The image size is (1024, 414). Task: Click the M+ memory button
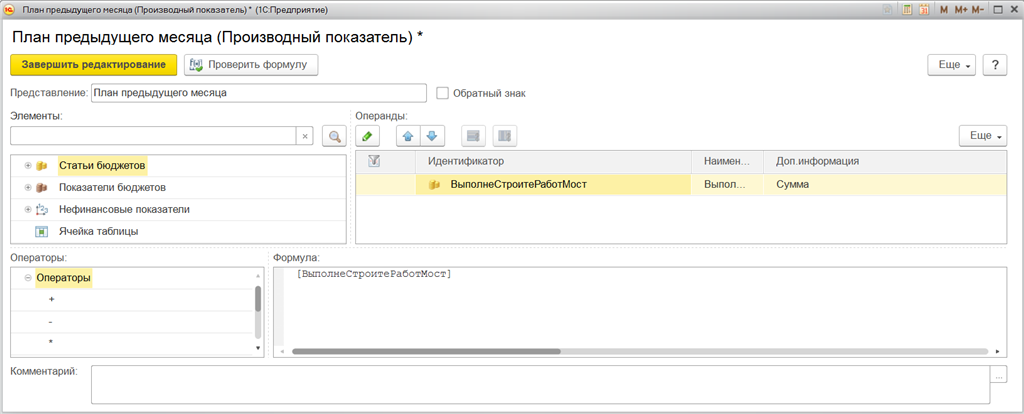[961, 10]
